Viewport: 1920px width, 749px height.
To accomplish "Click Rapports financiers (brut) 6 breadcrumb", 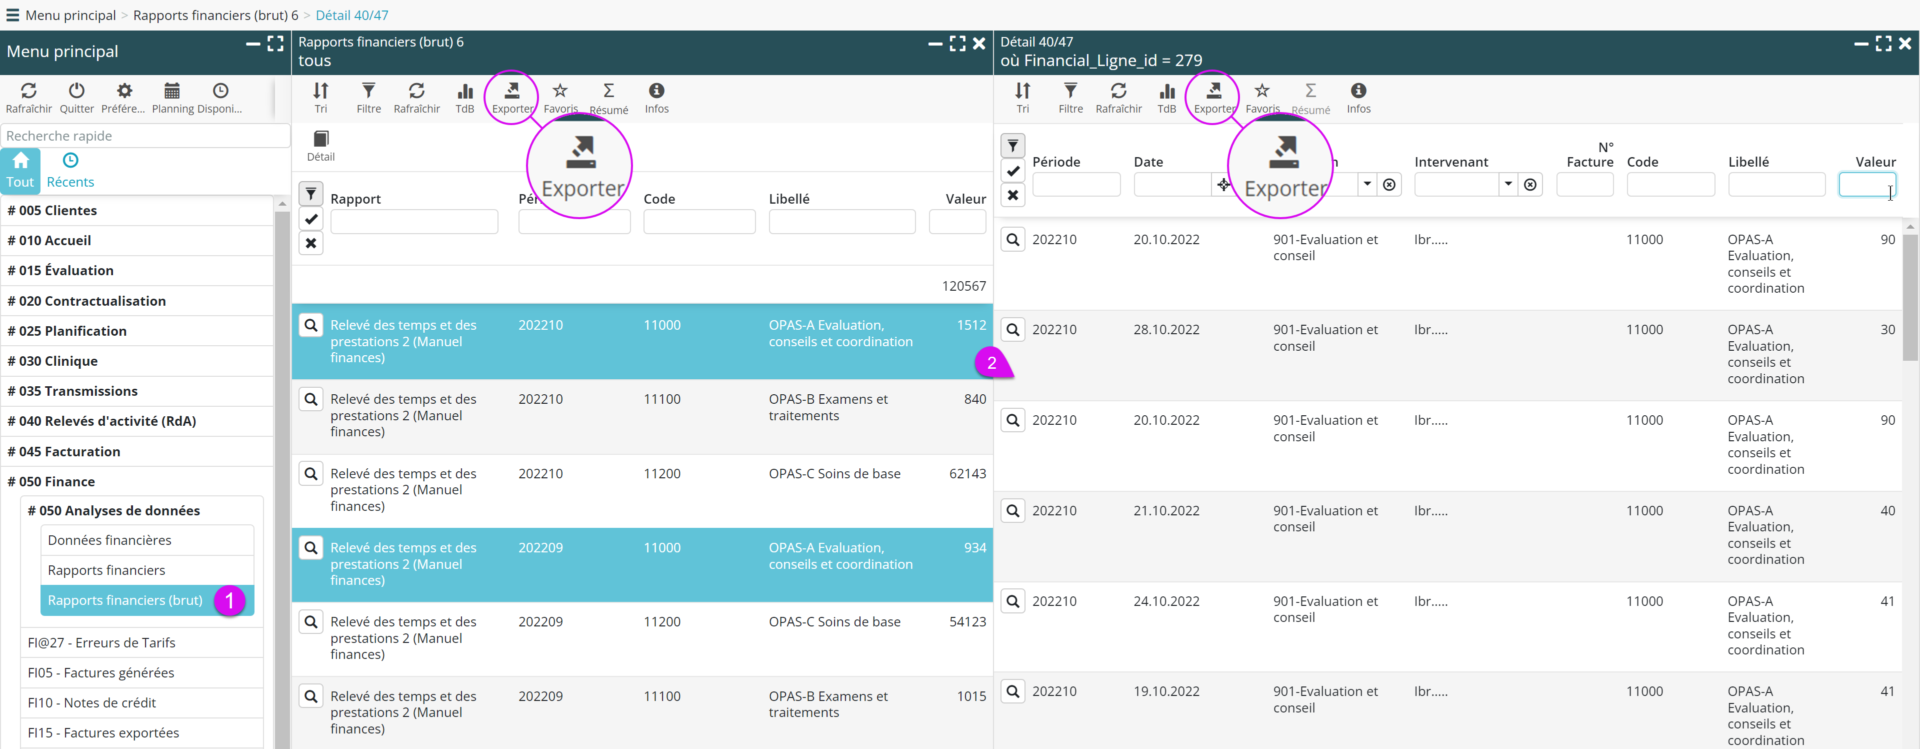I will (215, 15).
